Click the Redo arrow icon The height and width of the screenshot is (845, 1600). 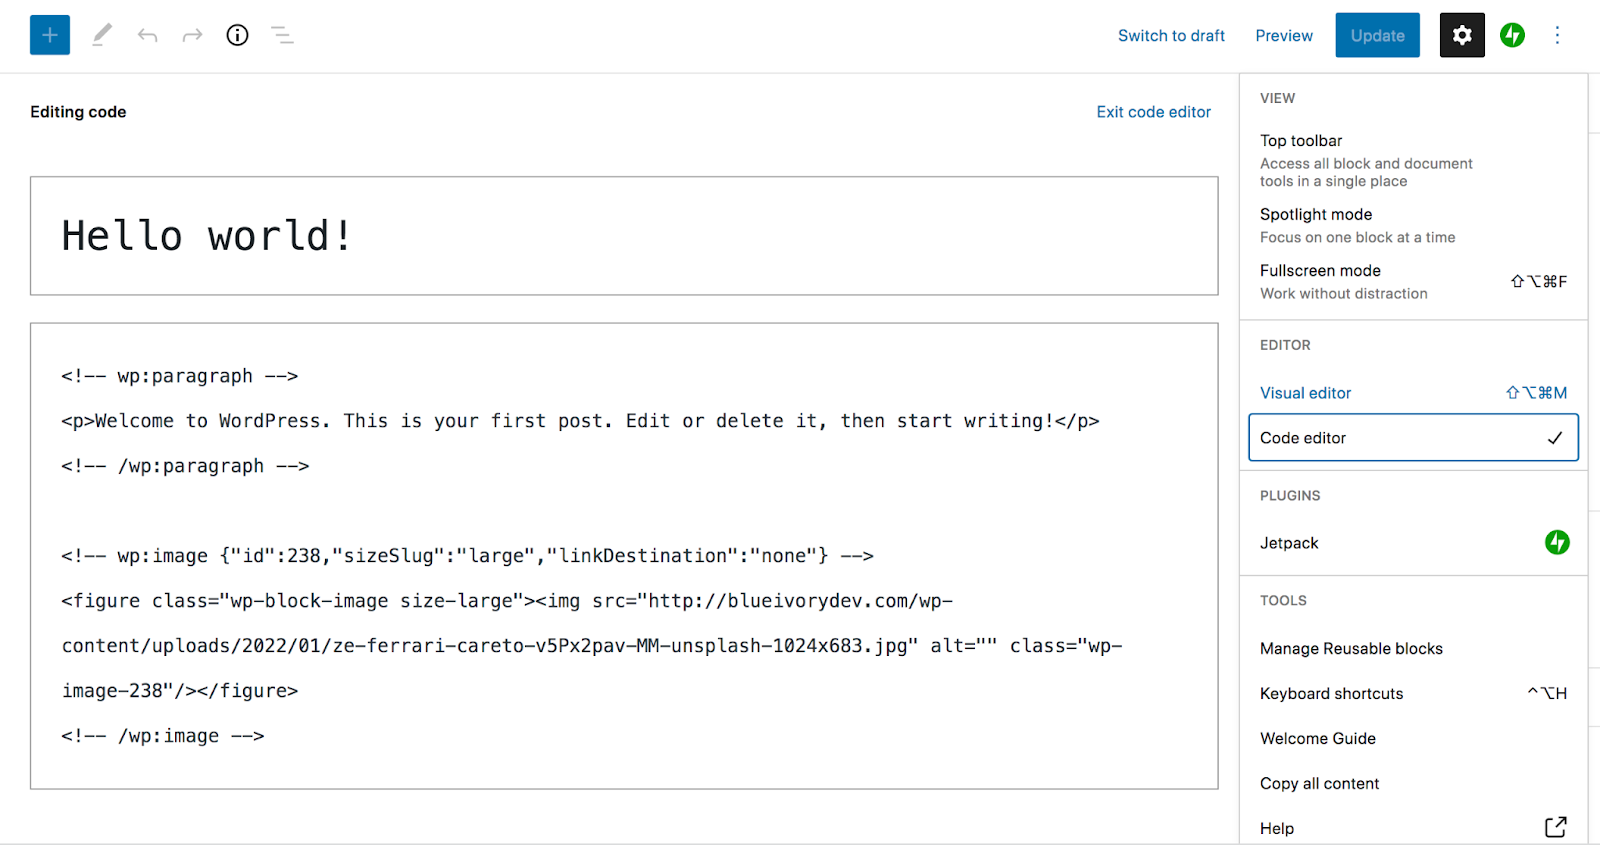pyautogui.click(x=192, y=35)
